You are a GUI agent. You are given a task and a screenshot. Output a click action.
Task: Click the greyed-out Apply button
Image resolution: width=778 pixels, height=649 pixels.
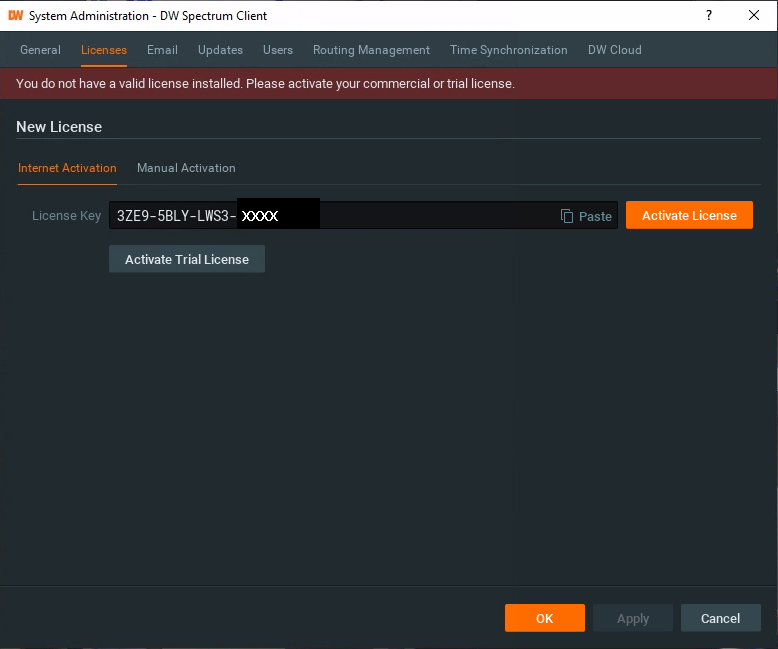(633, 618)
